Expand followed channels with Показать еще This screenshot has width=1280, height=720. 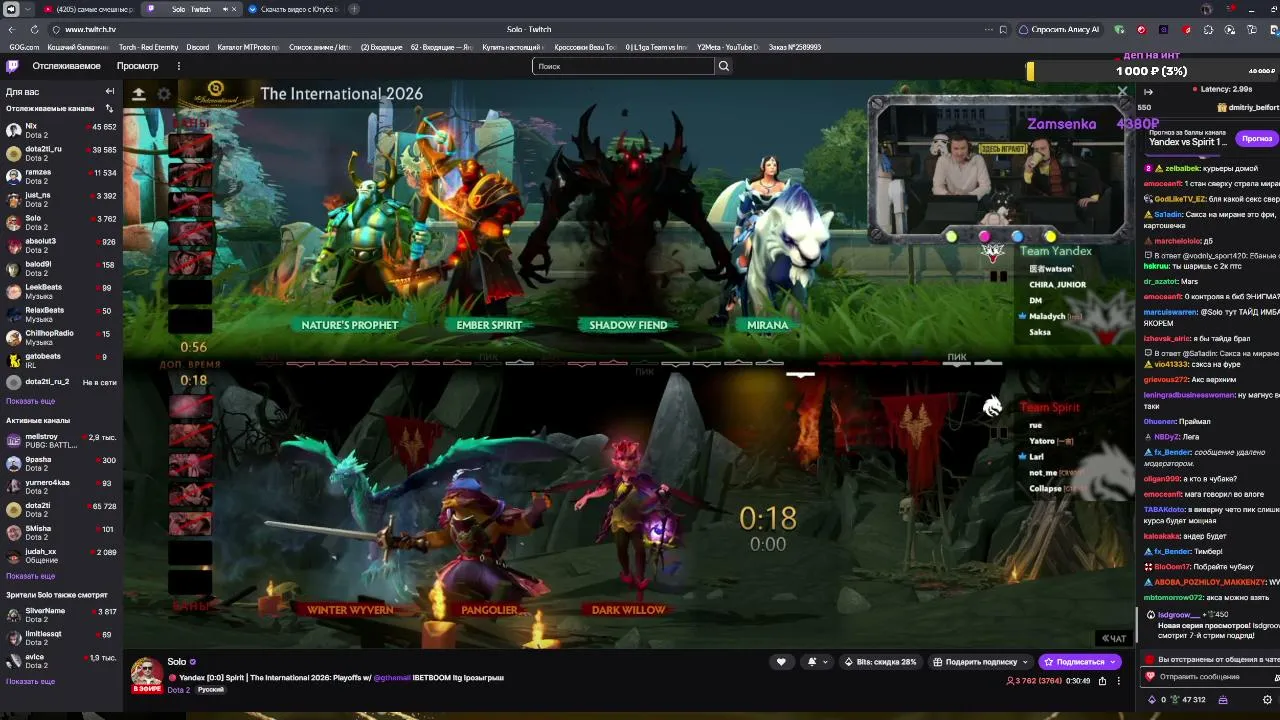(30, 401)
